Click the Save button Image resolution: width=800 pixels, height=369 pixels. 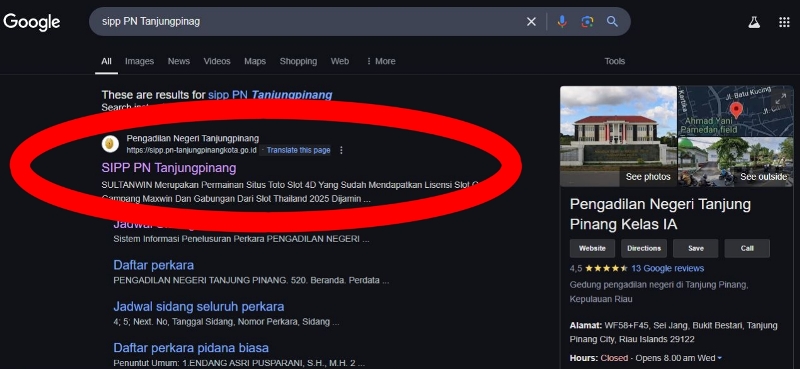pyautogui.click(x=695, y=249)
